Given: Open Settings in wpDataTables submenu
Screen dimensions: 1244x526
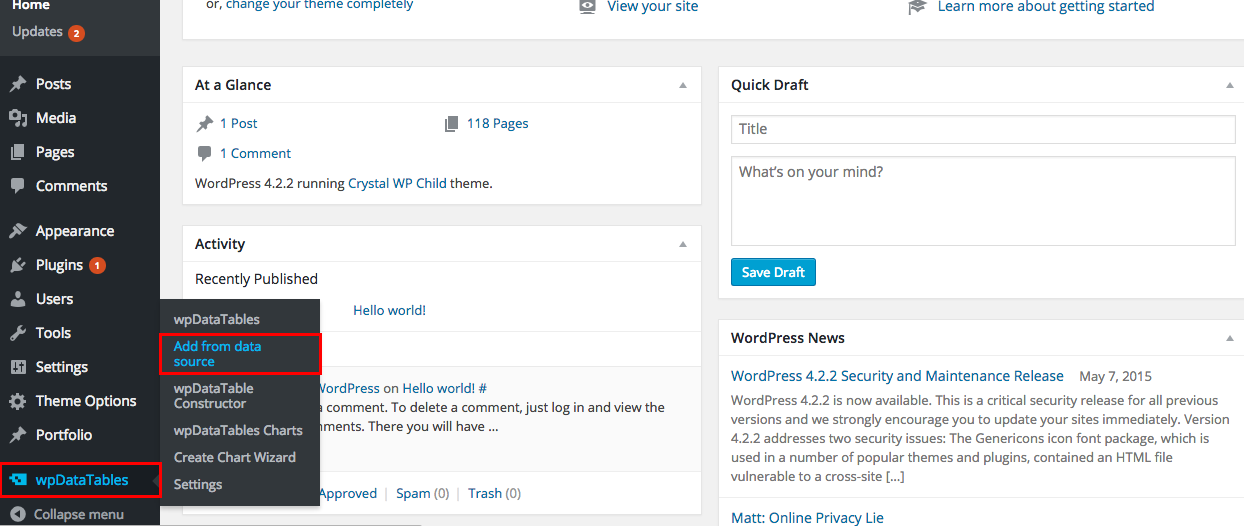Looking at the screenshot, I should [198, 484].
